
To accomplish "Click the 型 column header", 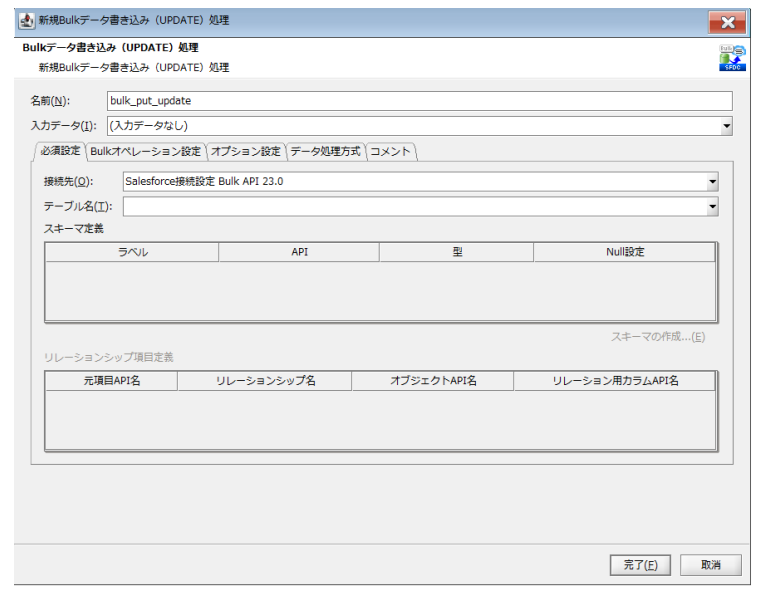I will click(457, 252).
